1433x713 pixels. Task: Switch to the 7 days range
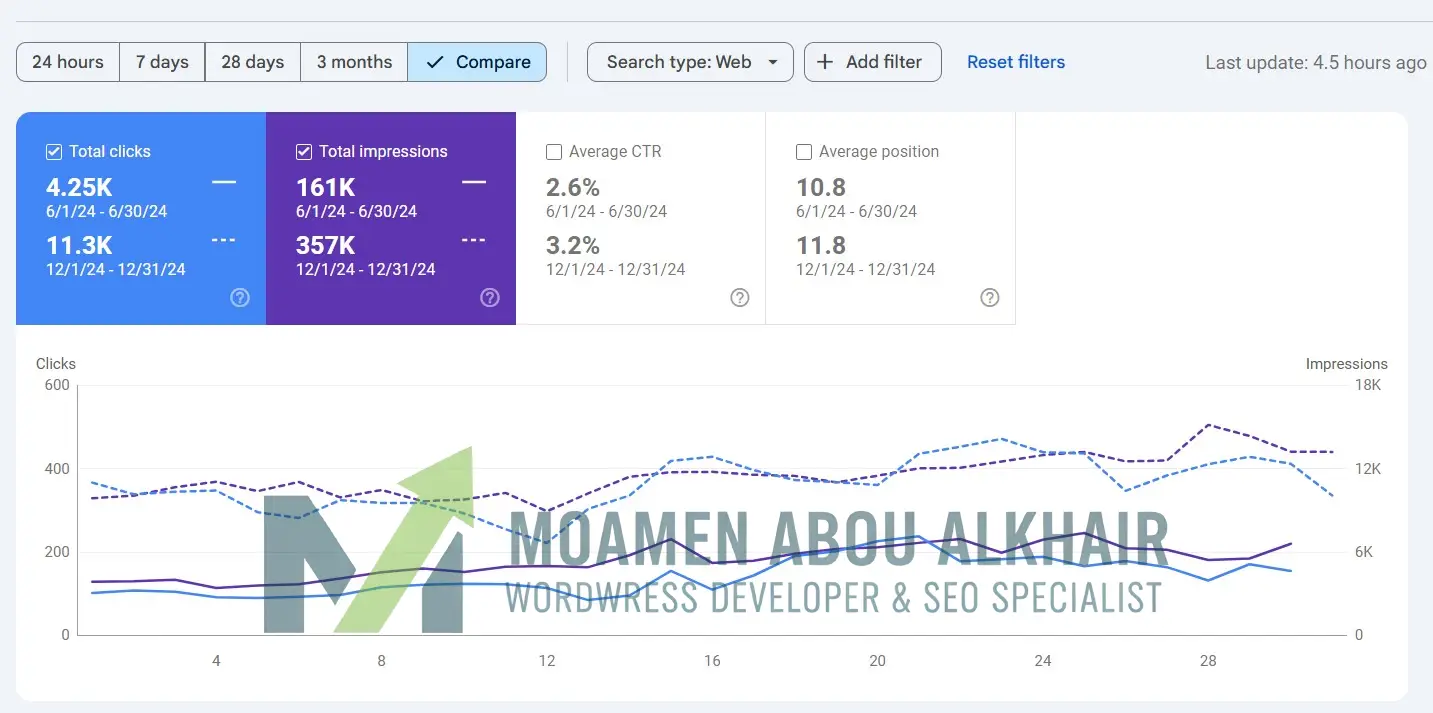pos(162,62)
